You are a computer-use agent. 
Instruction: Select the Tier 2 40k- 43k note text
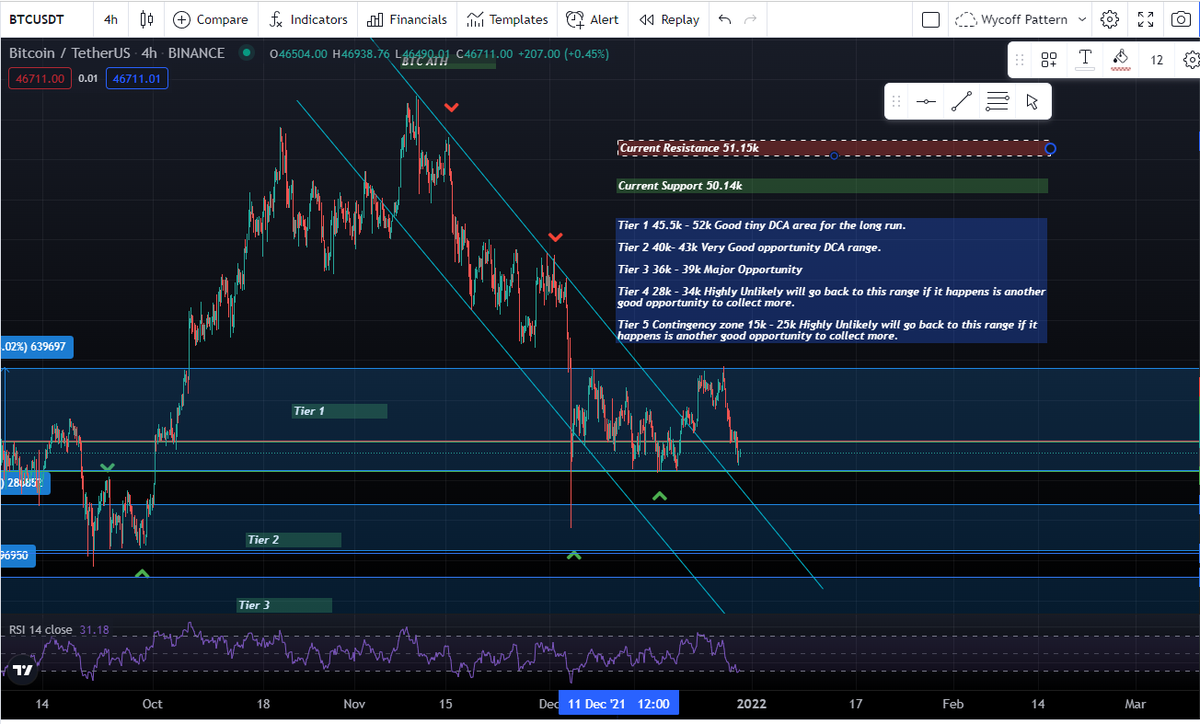point(749,247)
